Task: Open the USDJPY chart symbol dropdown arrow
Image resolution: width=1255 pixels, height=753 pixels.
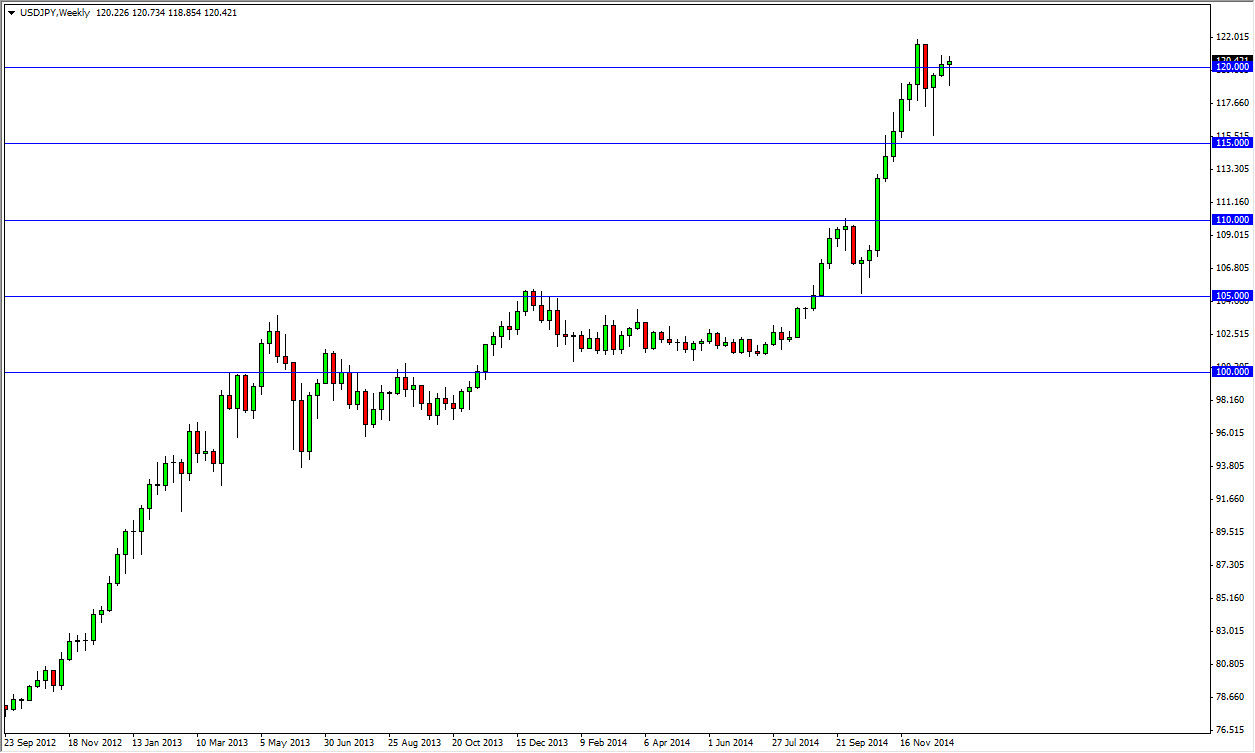Action: [13, 14]
